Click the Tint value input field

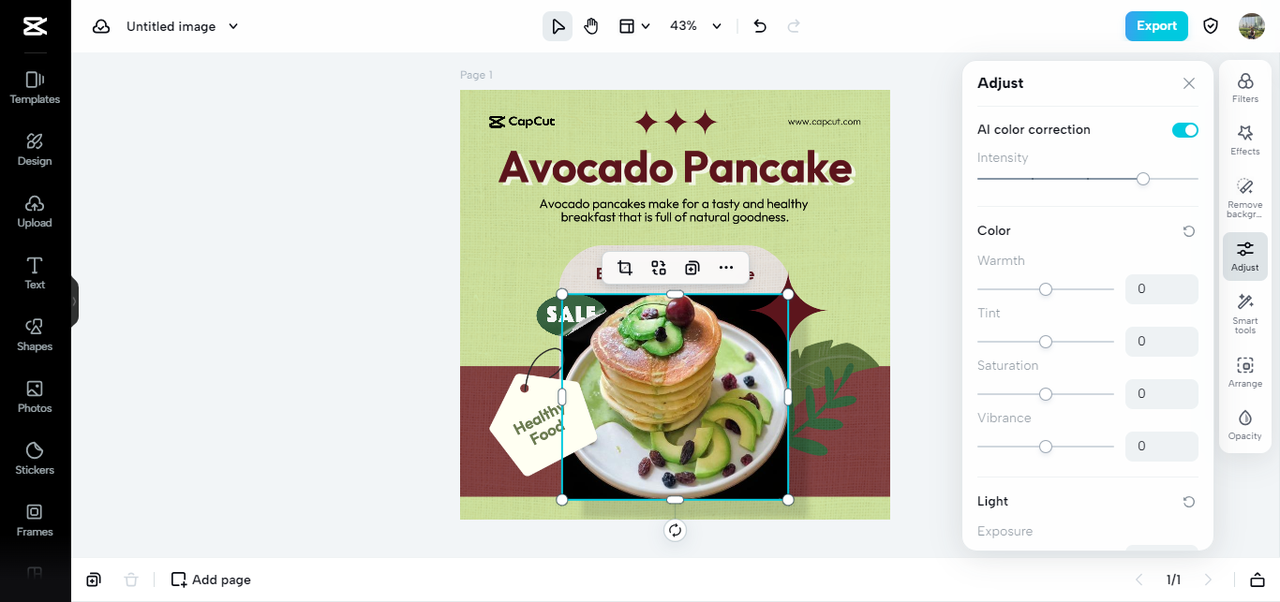[1162, 341]
